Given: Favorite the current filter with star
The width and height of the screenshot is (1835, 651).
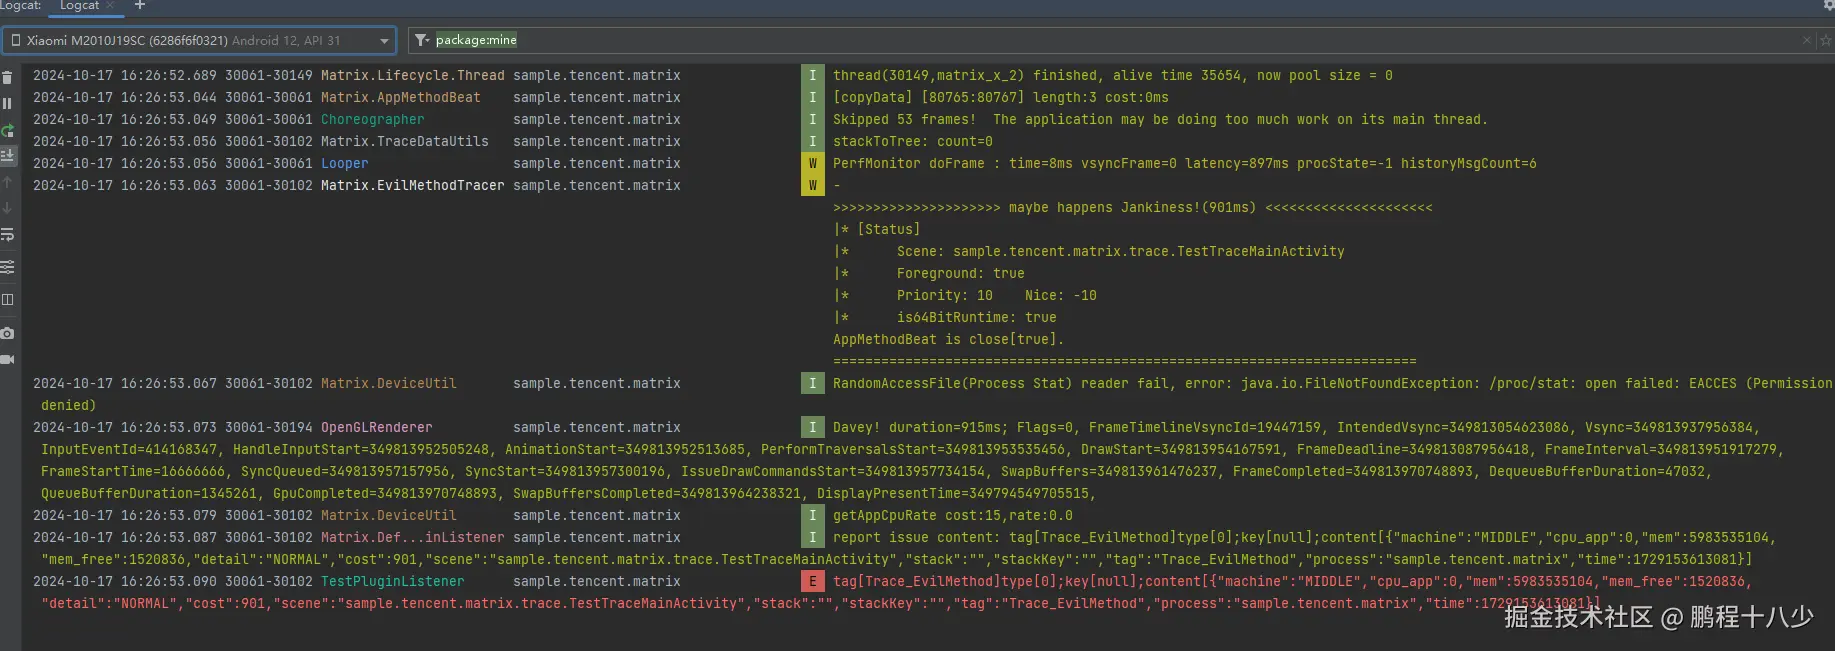Looking at the screenshot, I should [x=1825, y=40].
